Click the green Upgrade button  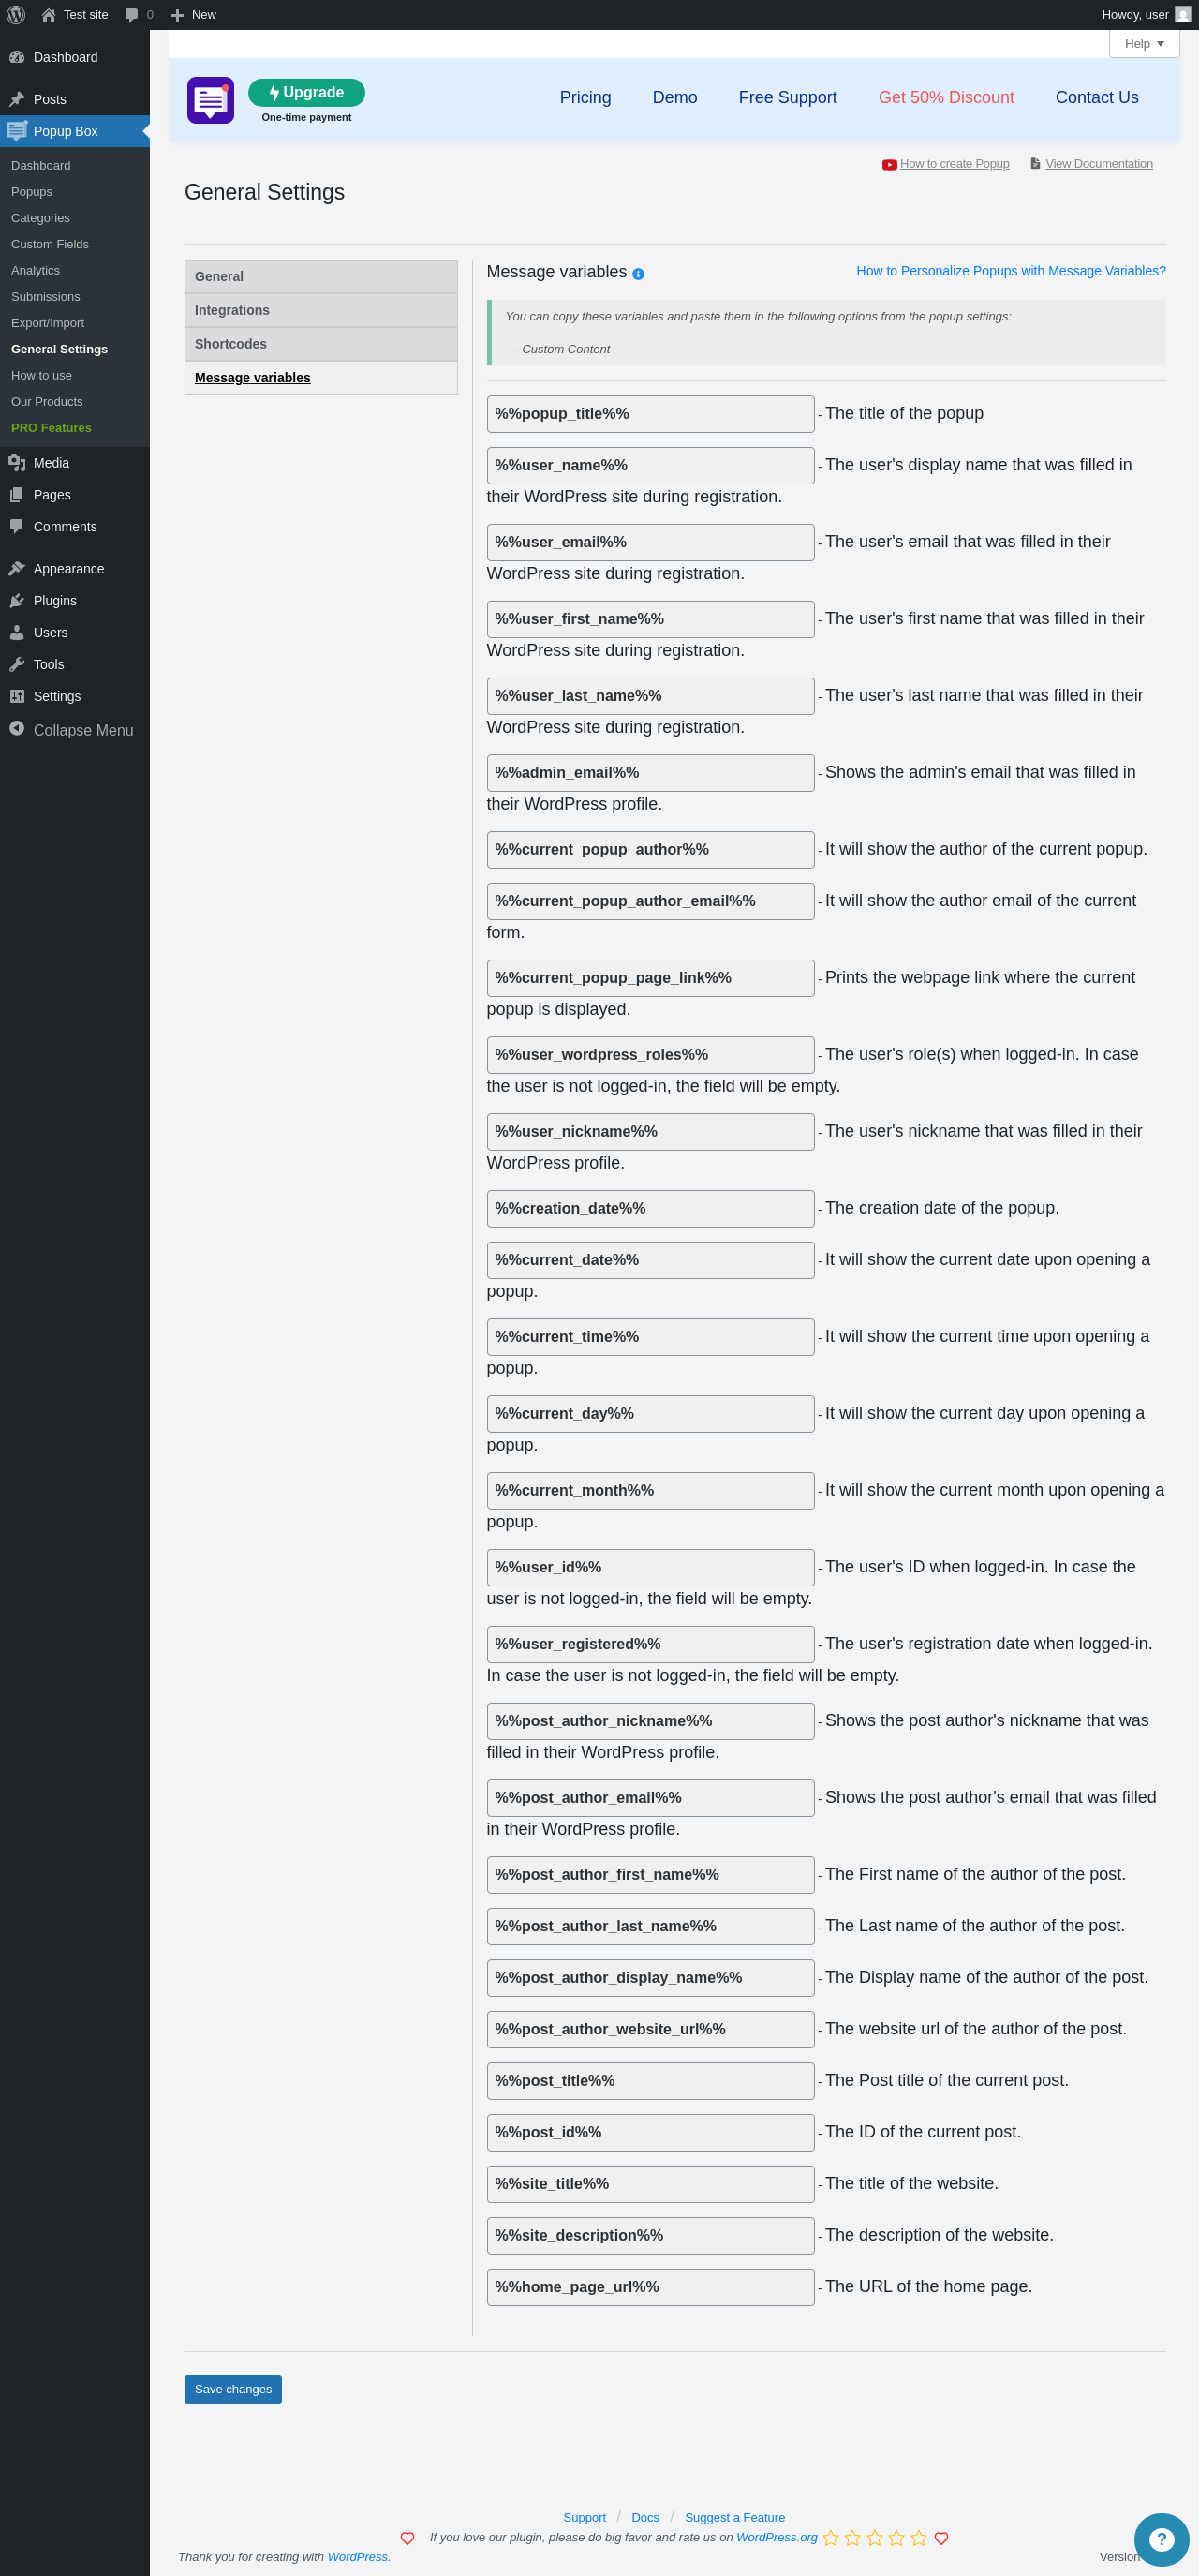pyautogui.click(x=306, y=92)
